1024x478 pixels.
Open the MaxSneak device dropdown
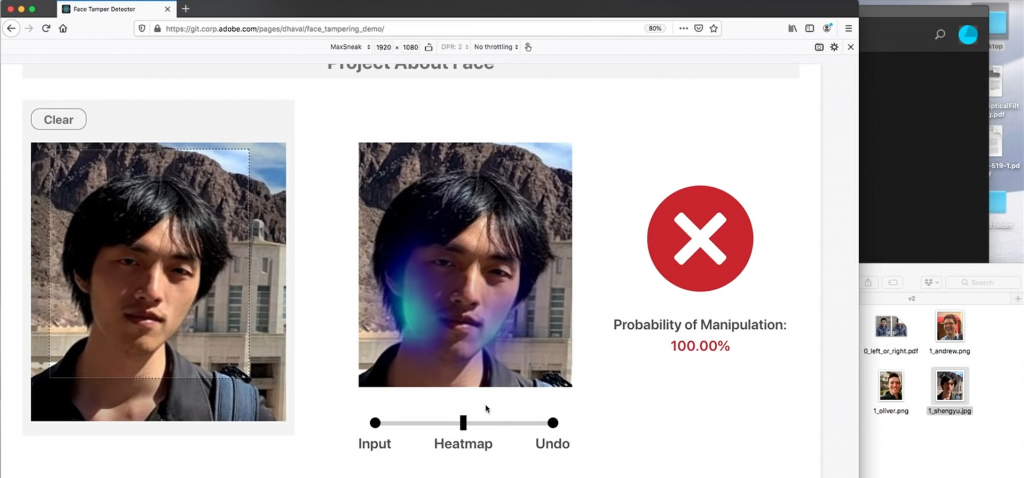[350, 47]
